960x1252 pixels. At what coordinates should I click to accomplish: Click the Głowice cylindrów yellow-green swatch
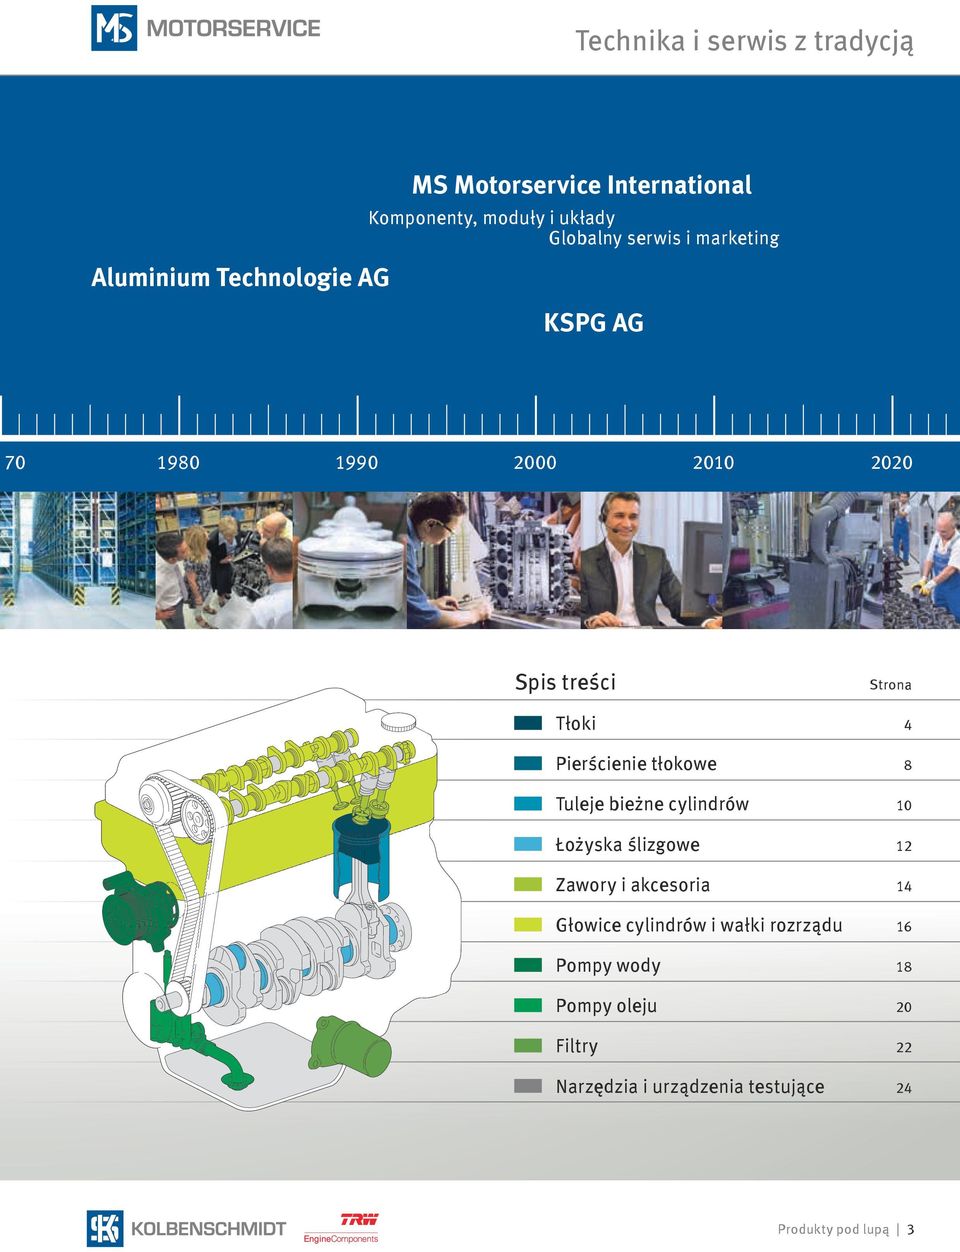tap(527, 925)
